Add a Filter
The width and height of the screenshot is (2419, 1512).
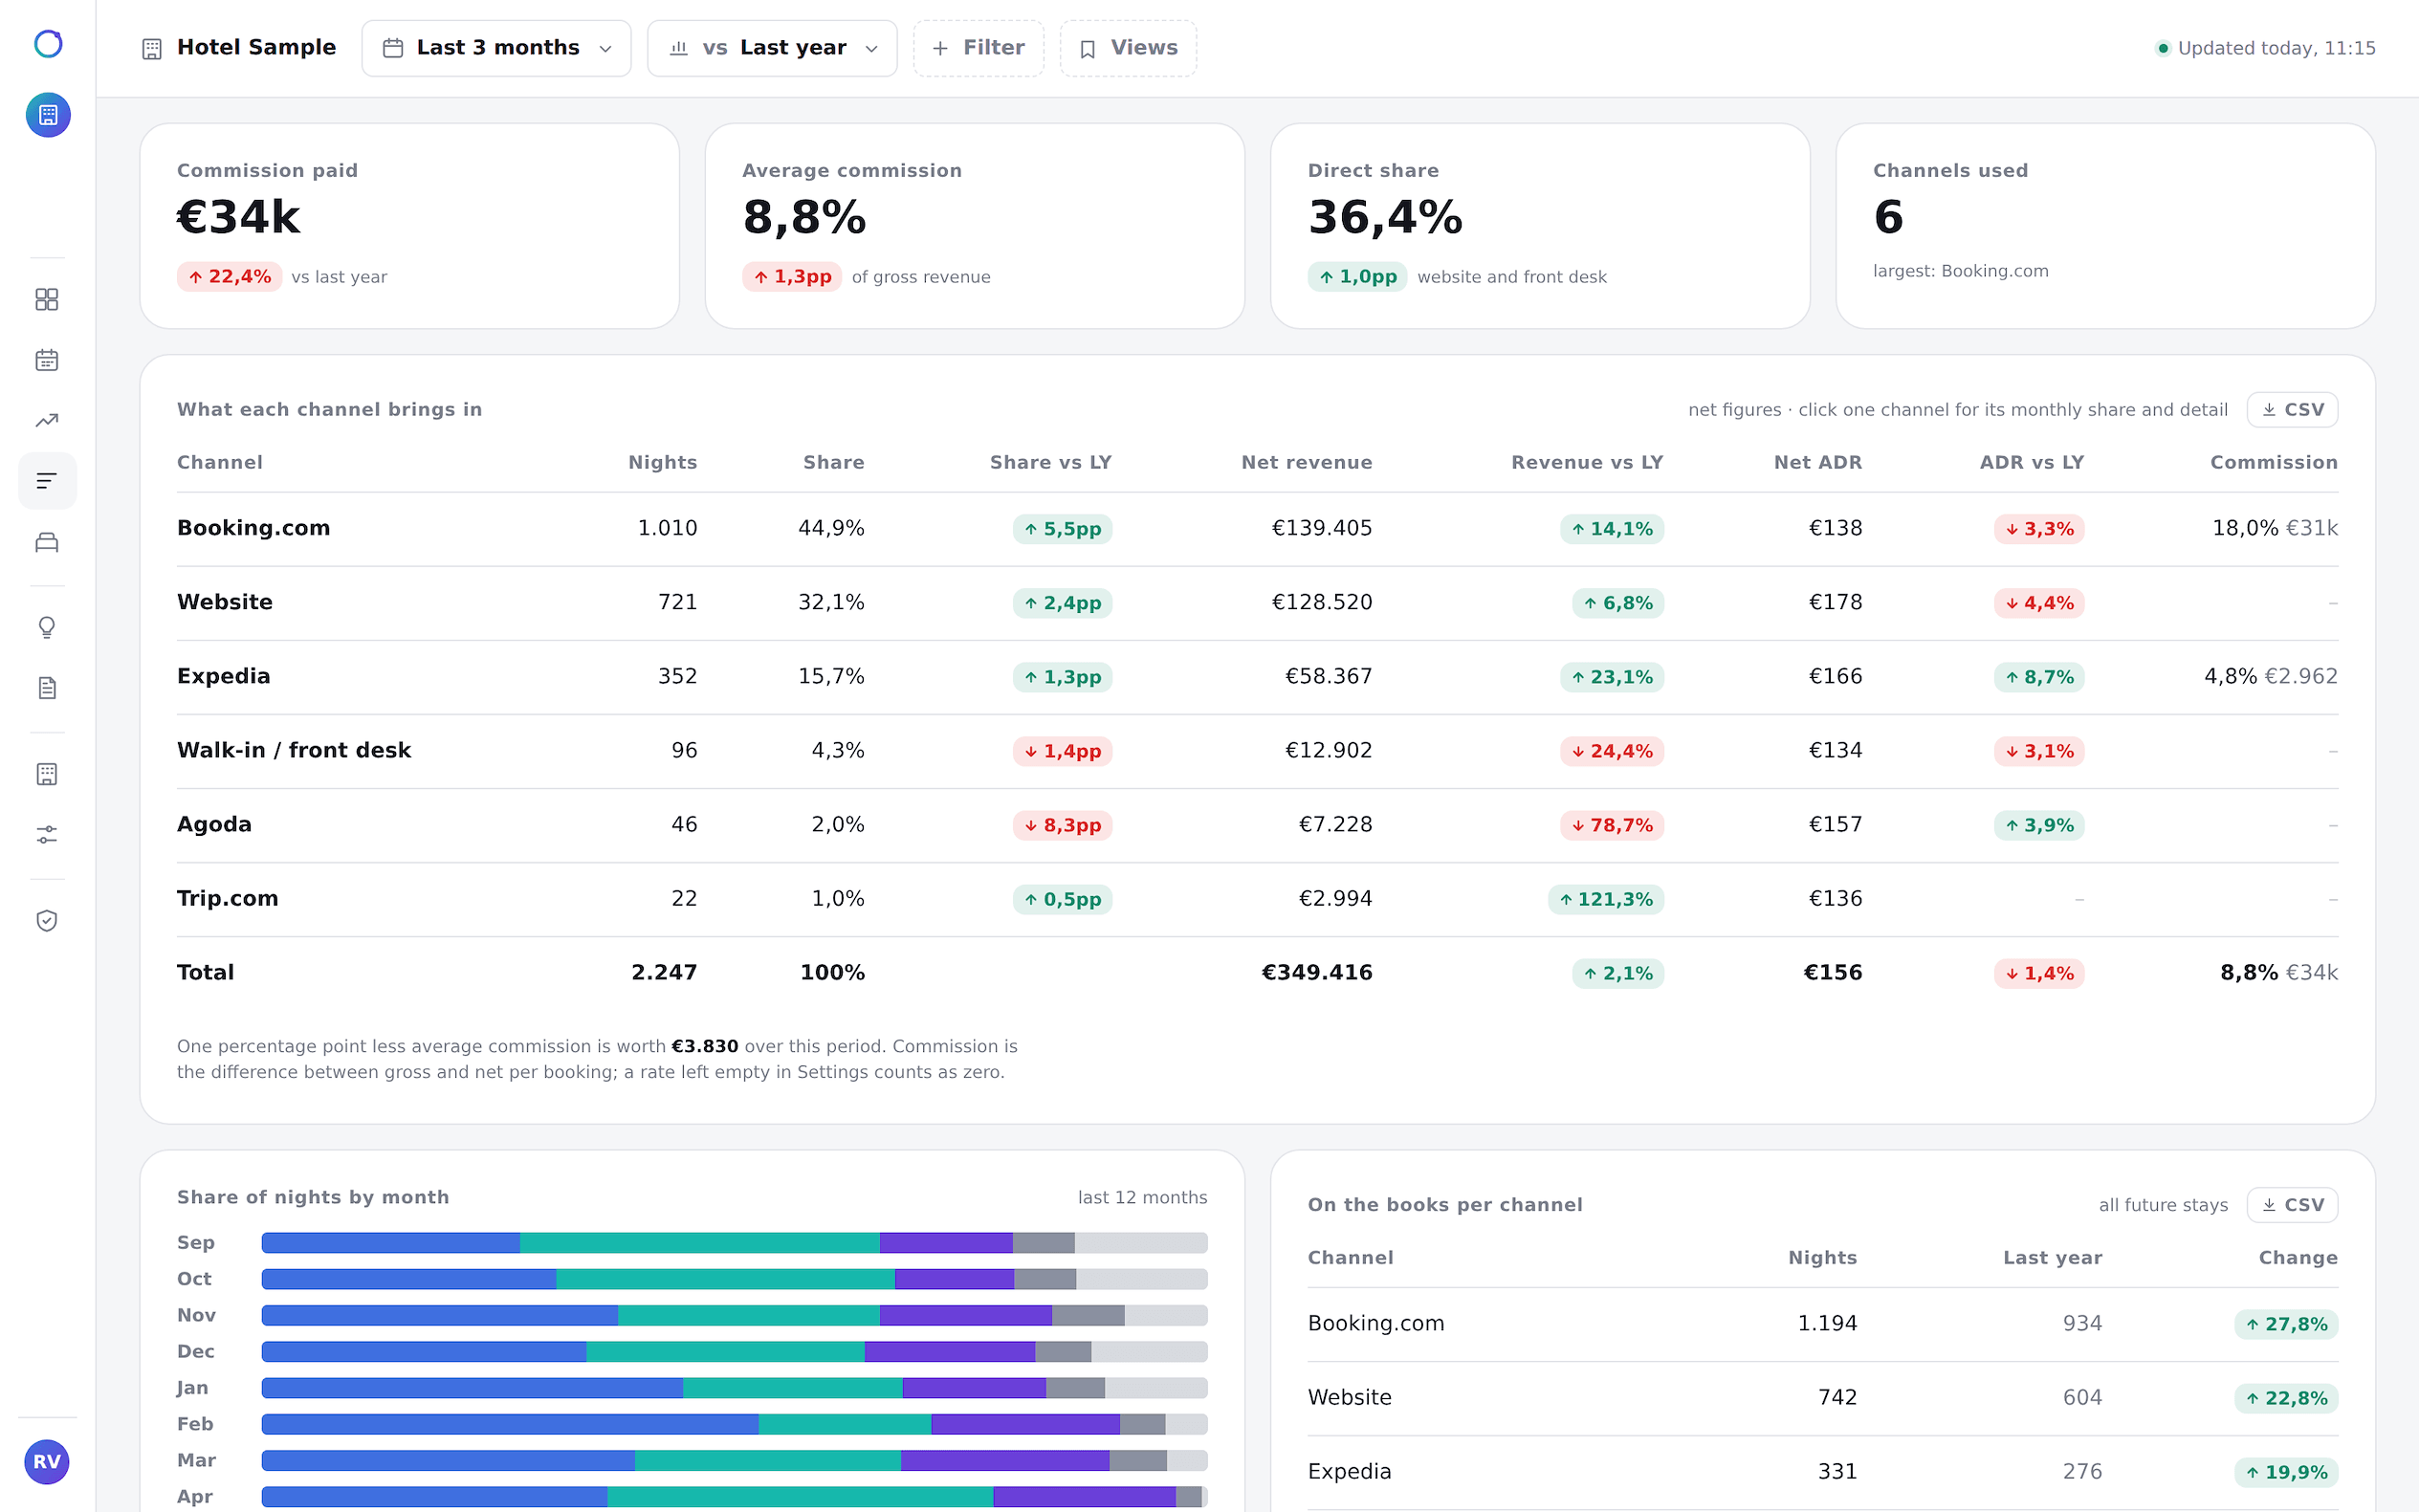coord(978,48)
